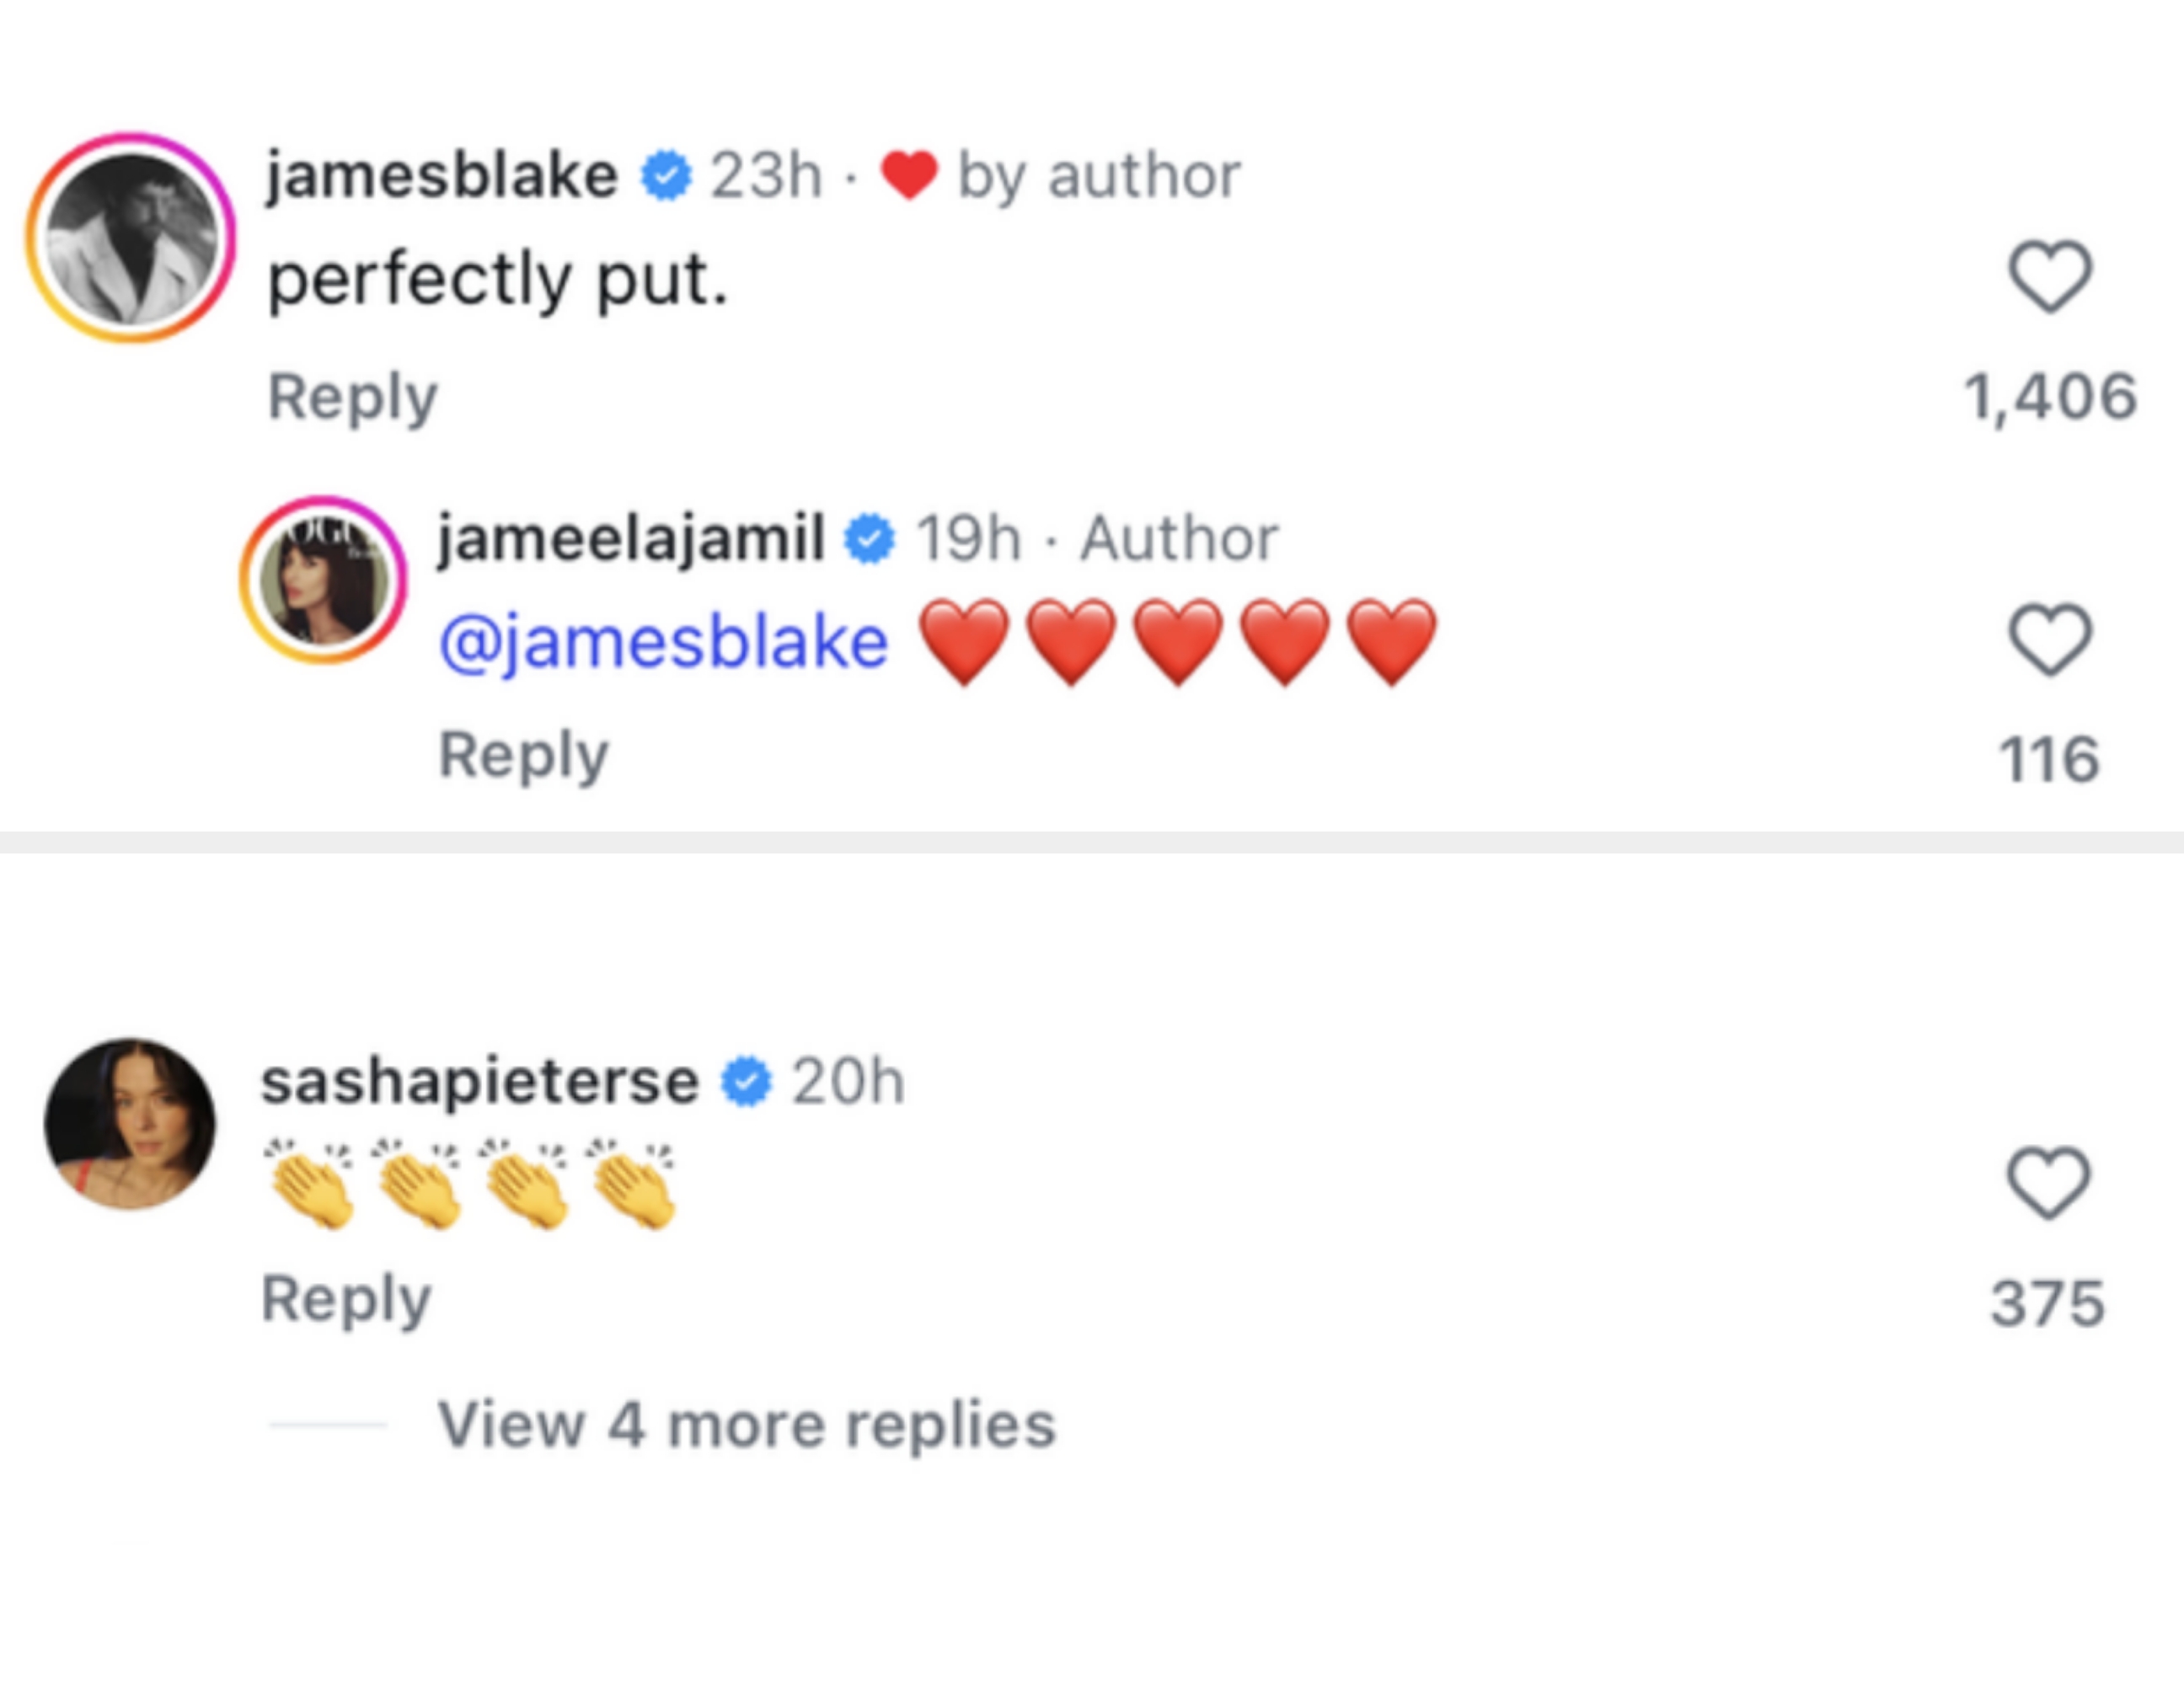Open the jameelajamil username link
This screenshot has height=1685, width=2184.
point(630,538)
